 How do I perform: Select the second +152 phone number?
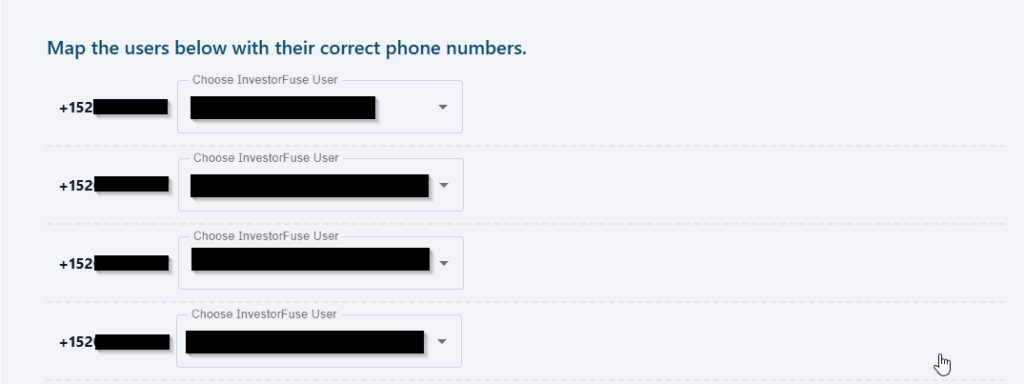point(114,185)
